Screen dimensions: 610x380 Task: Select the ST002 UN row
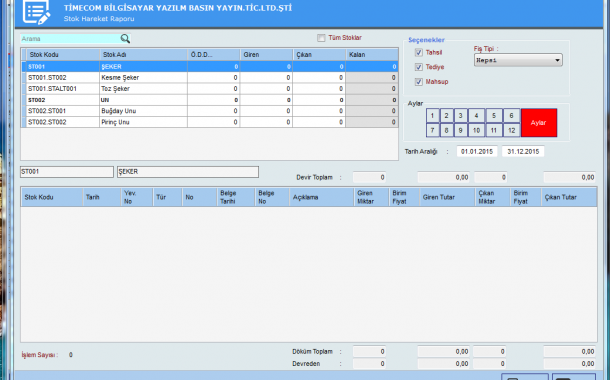pos(210,100)
